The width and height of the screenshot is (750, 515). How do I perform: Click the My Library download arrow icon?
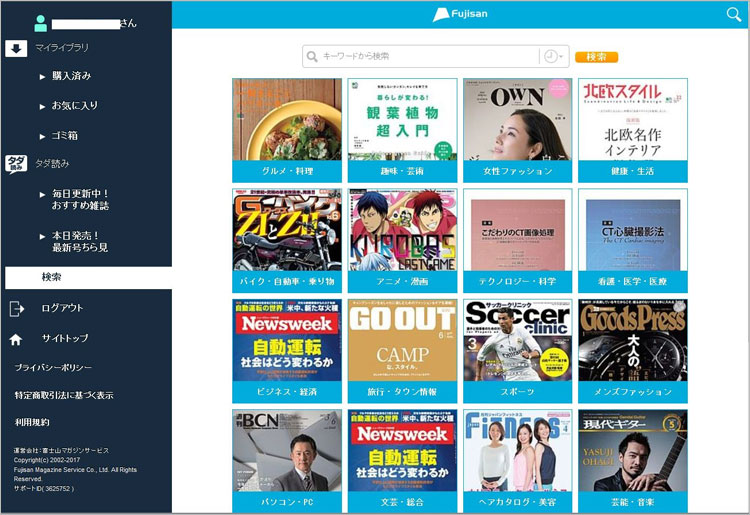pos(16,48)
